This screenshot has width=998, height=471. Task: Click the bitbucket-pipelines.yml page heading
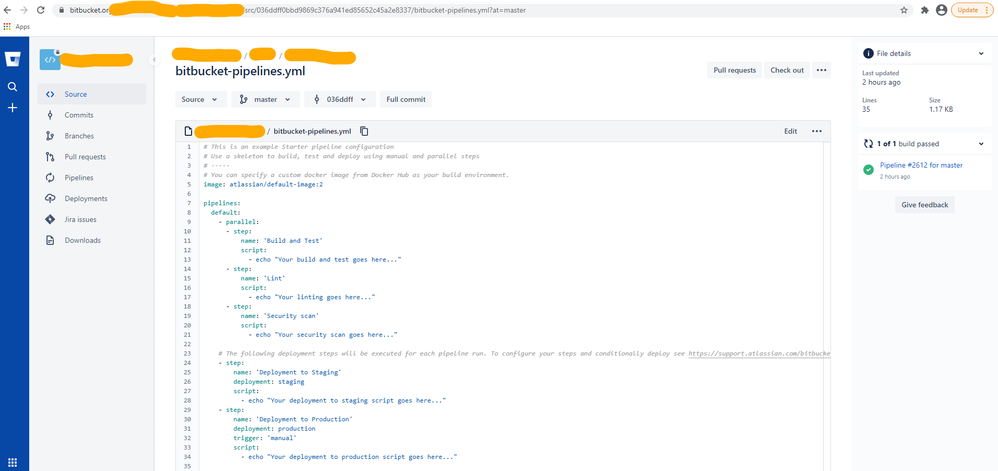click(240, 71)
